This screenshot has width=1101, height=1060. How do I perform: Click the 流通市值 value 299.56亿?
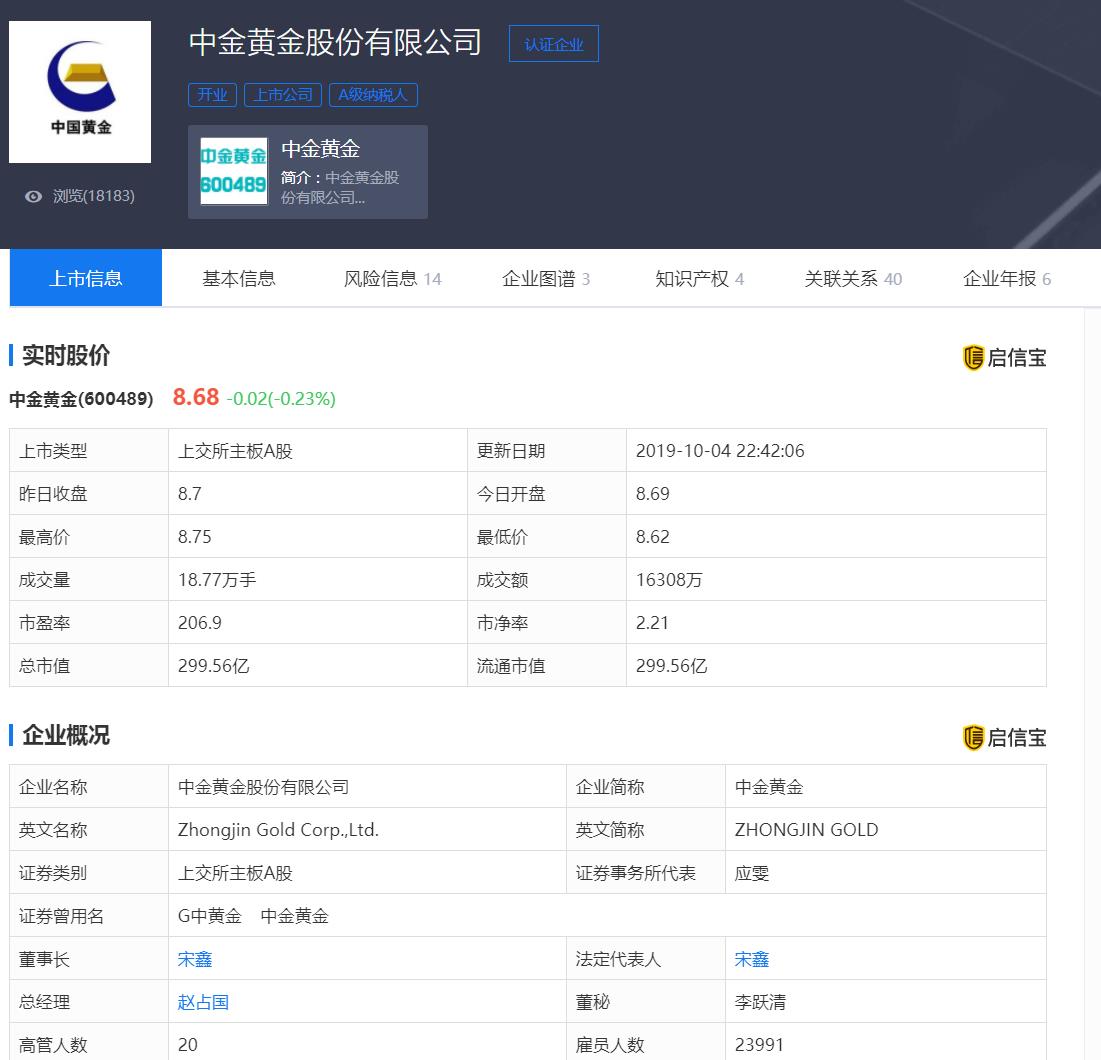coord(671,665)
